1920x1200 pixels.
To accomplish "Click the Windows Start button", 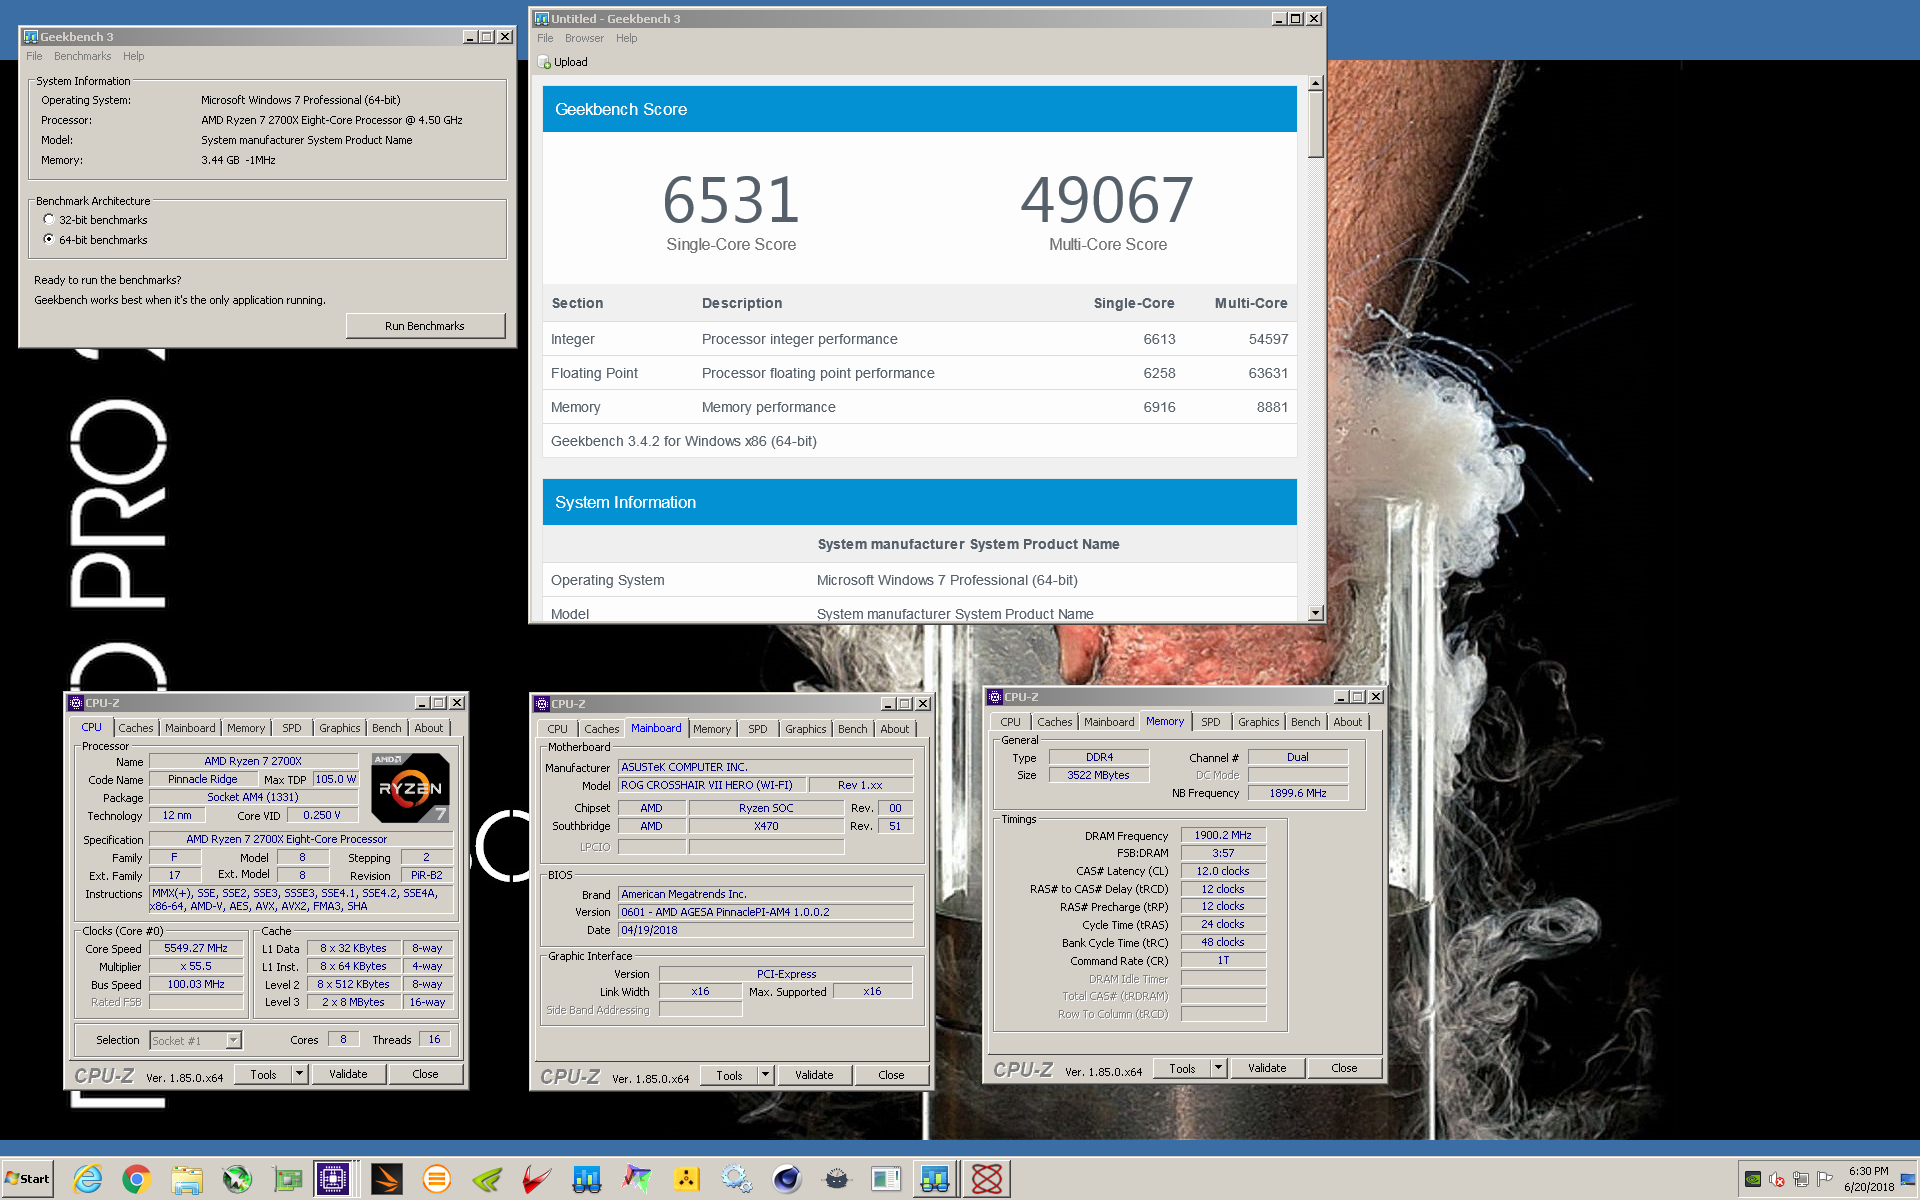I will [x=28, y=1179].
